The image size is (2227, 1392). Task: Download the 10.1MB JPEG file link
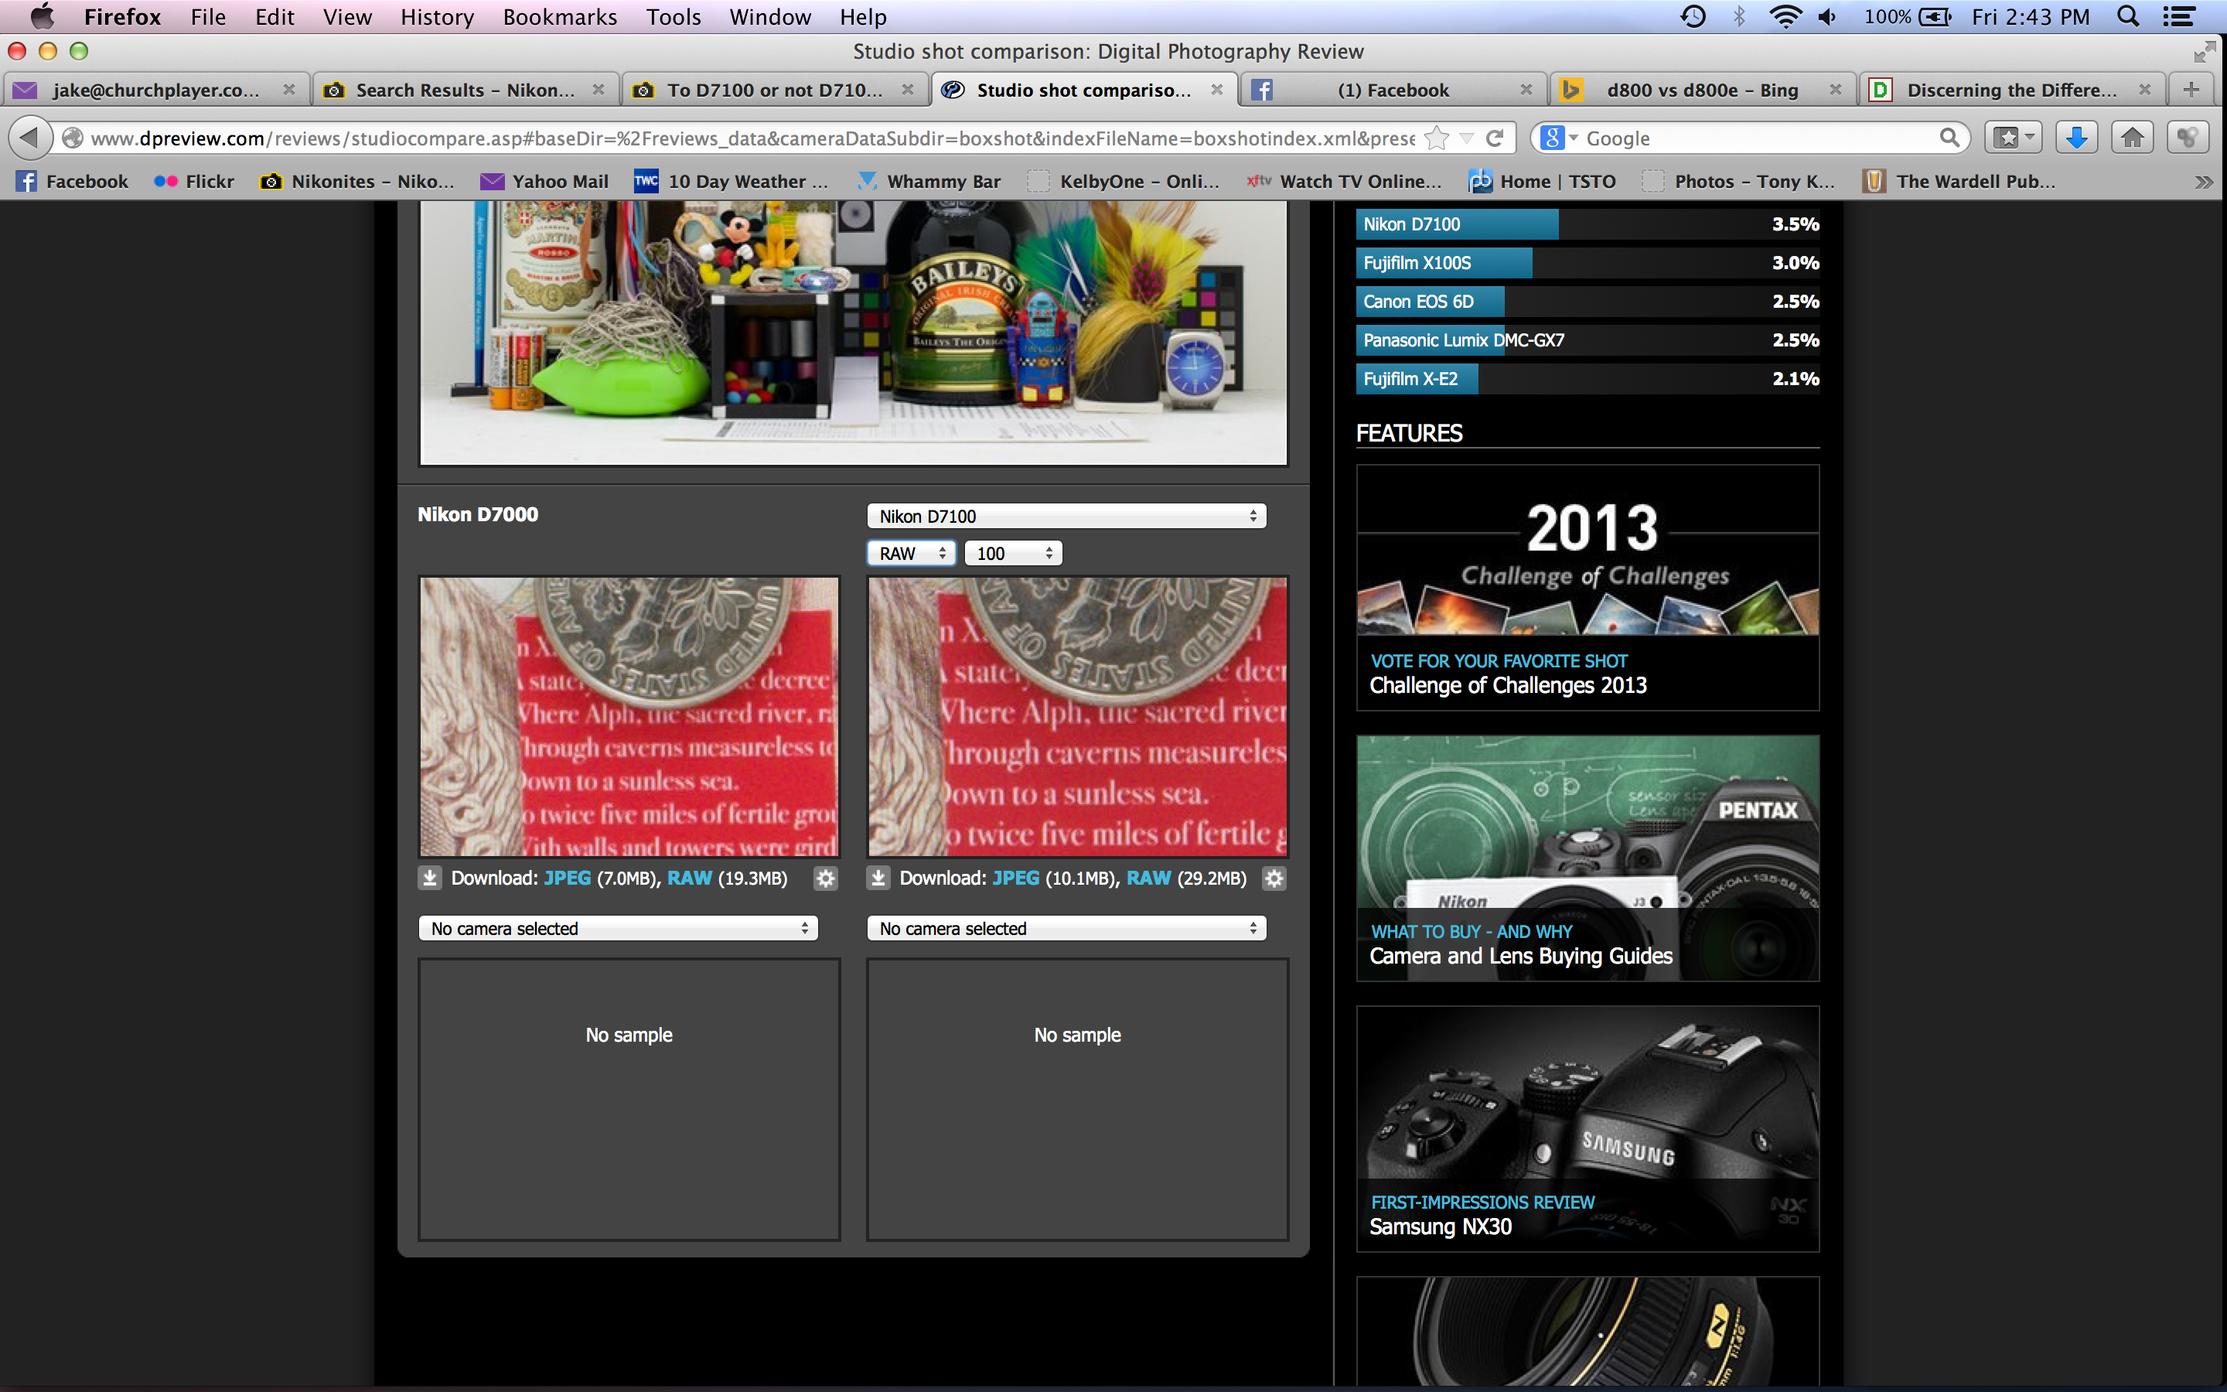pyautogui.click(x=1015, y=878)
